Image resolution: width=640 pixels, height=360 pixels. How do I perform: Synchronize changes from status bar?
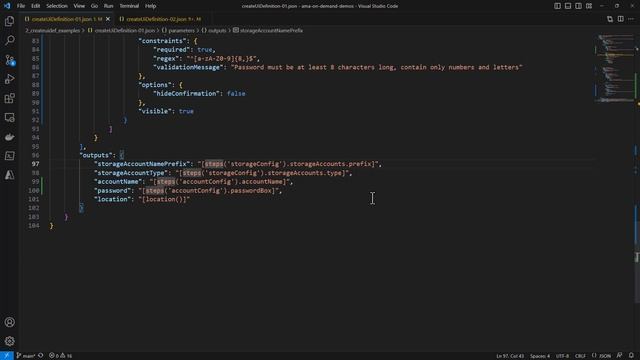click(41, 356)
